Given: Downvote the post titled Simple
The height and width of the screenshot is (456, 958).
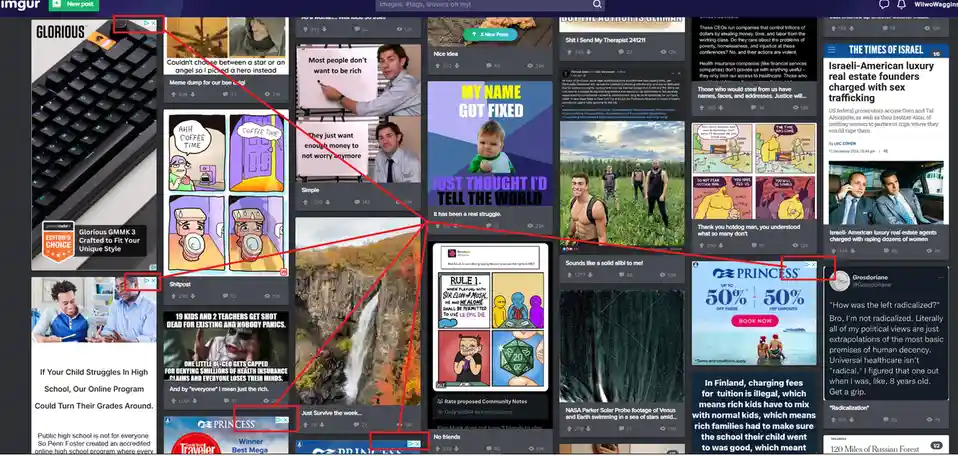Looking at the screenshot, I should coord(327,202).
